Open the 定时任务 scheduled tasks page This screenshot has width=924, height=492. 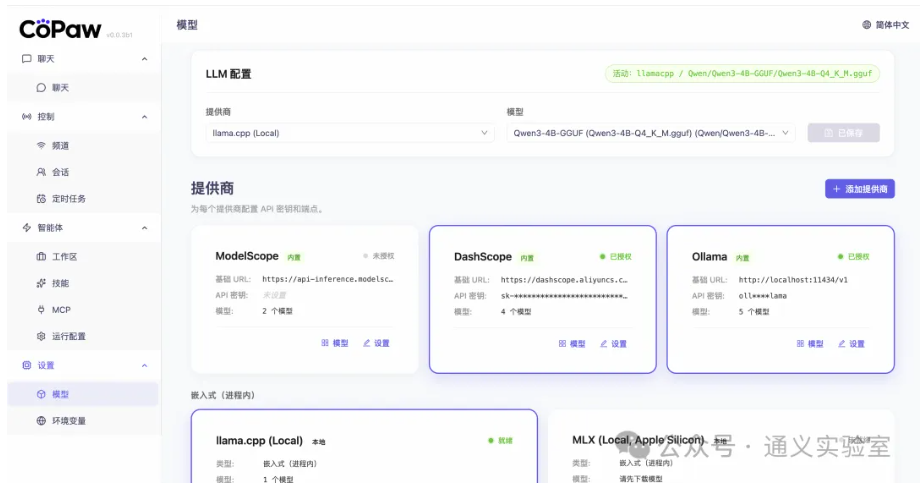(83, 199)
